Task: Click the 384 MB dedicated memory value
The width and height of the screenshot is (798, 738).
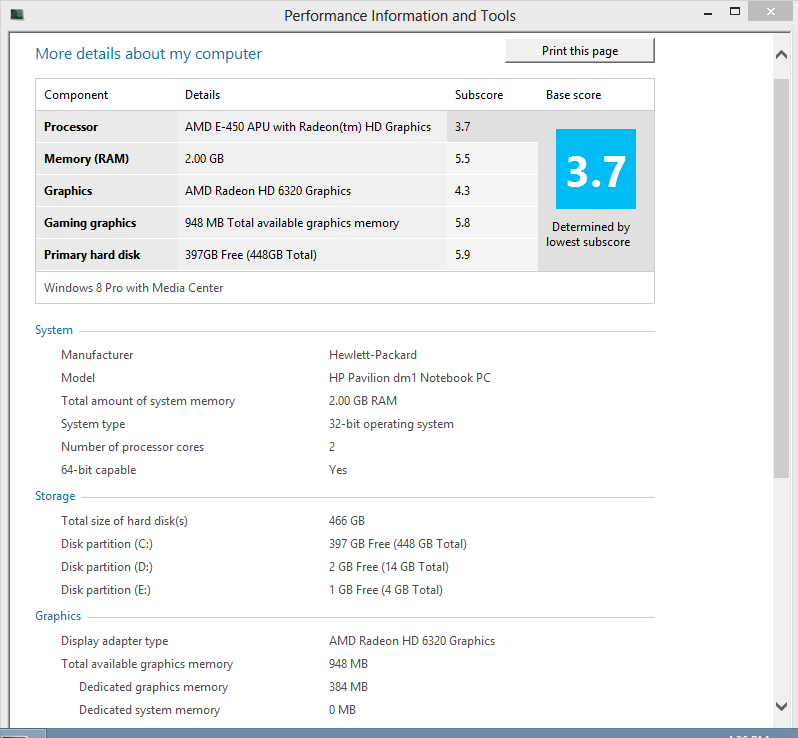Action: [x=348, y=687]
